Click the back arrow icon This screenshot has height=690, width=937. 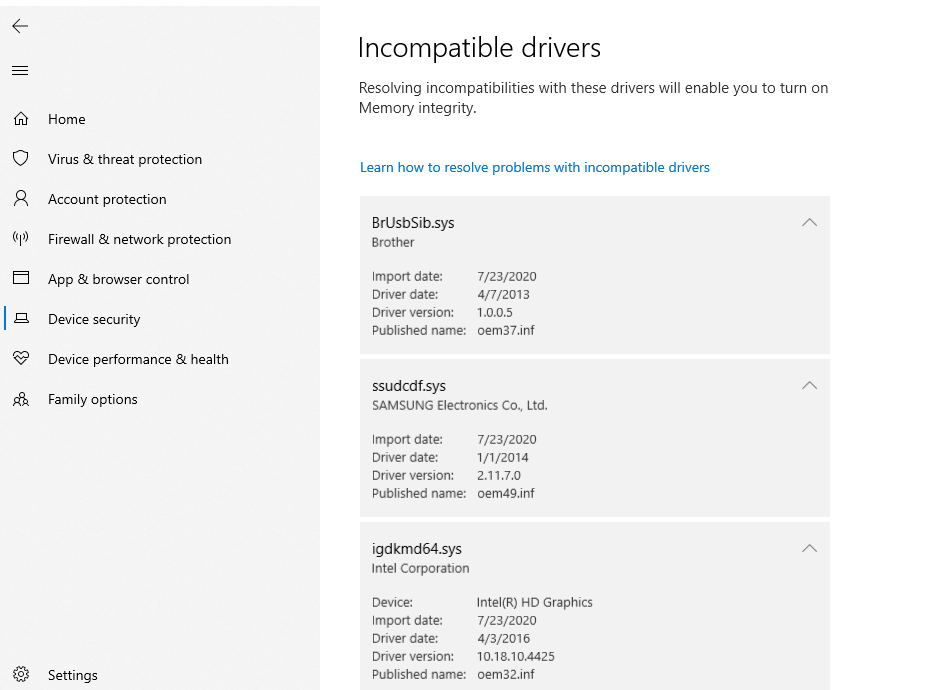pyautogui.click(x=20, y=26)
